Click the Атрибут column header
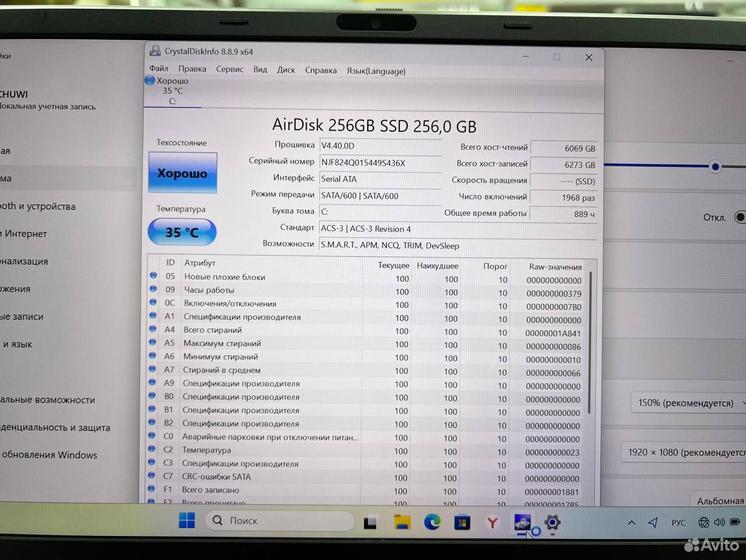 (200, 263)
